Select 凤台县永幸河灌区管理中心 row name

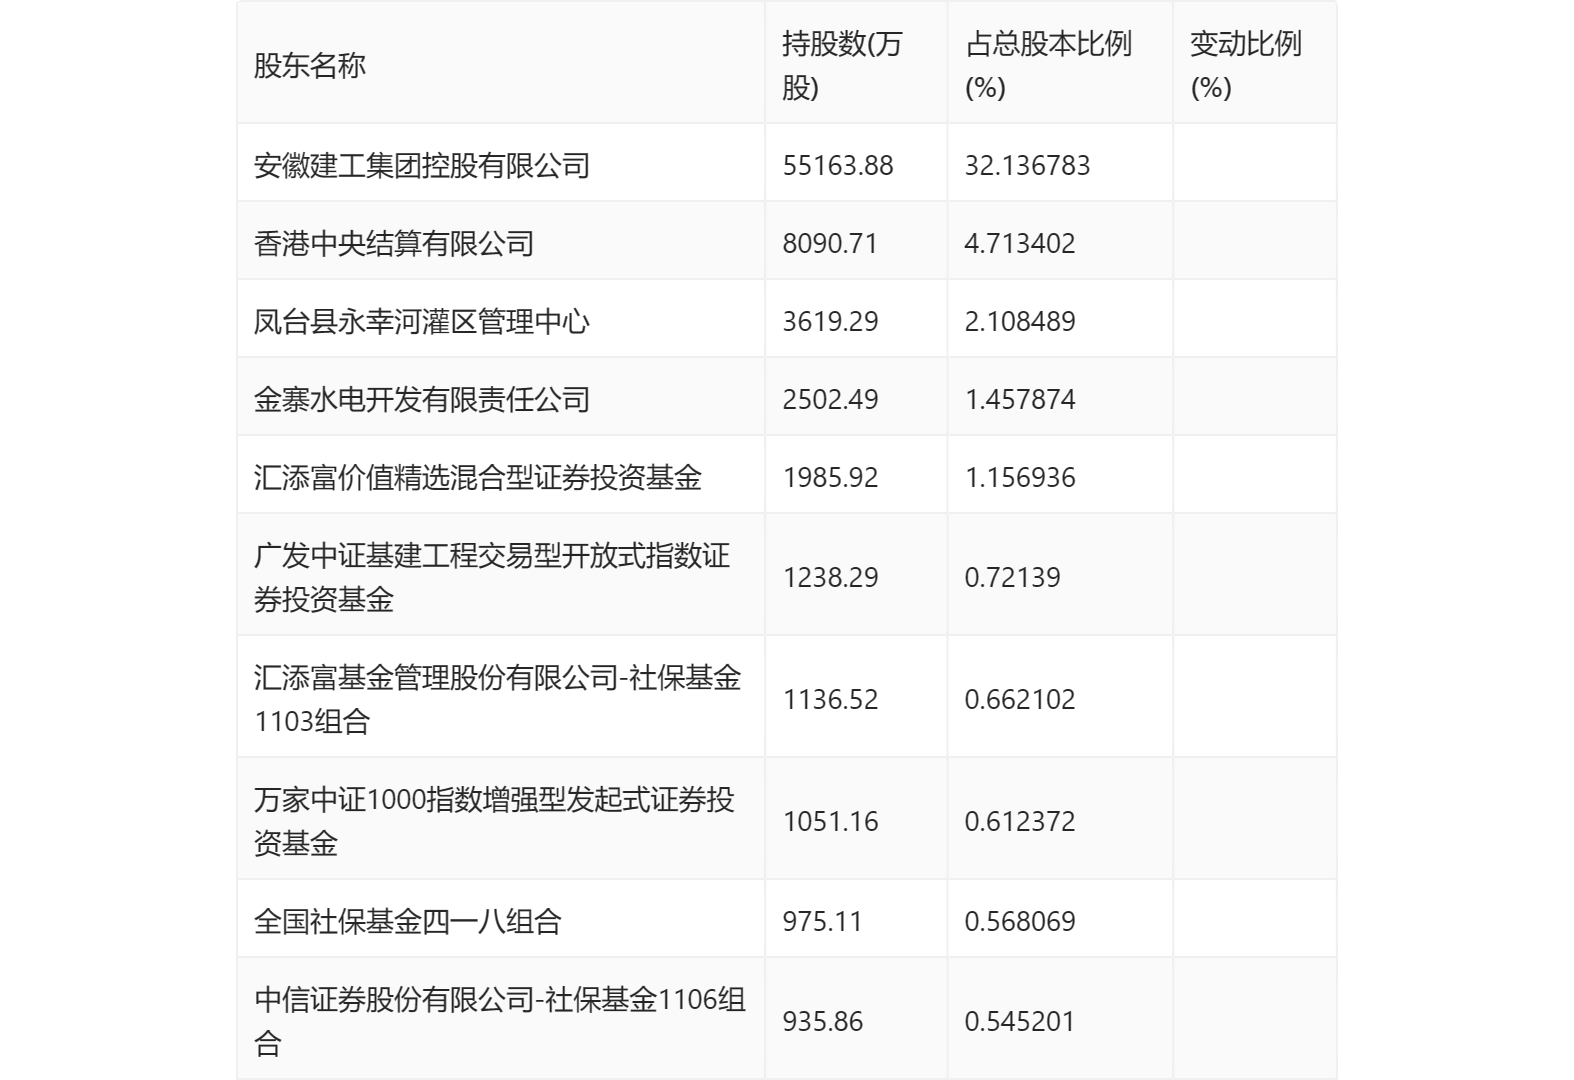pyautogui.click(x=422, y=321)
